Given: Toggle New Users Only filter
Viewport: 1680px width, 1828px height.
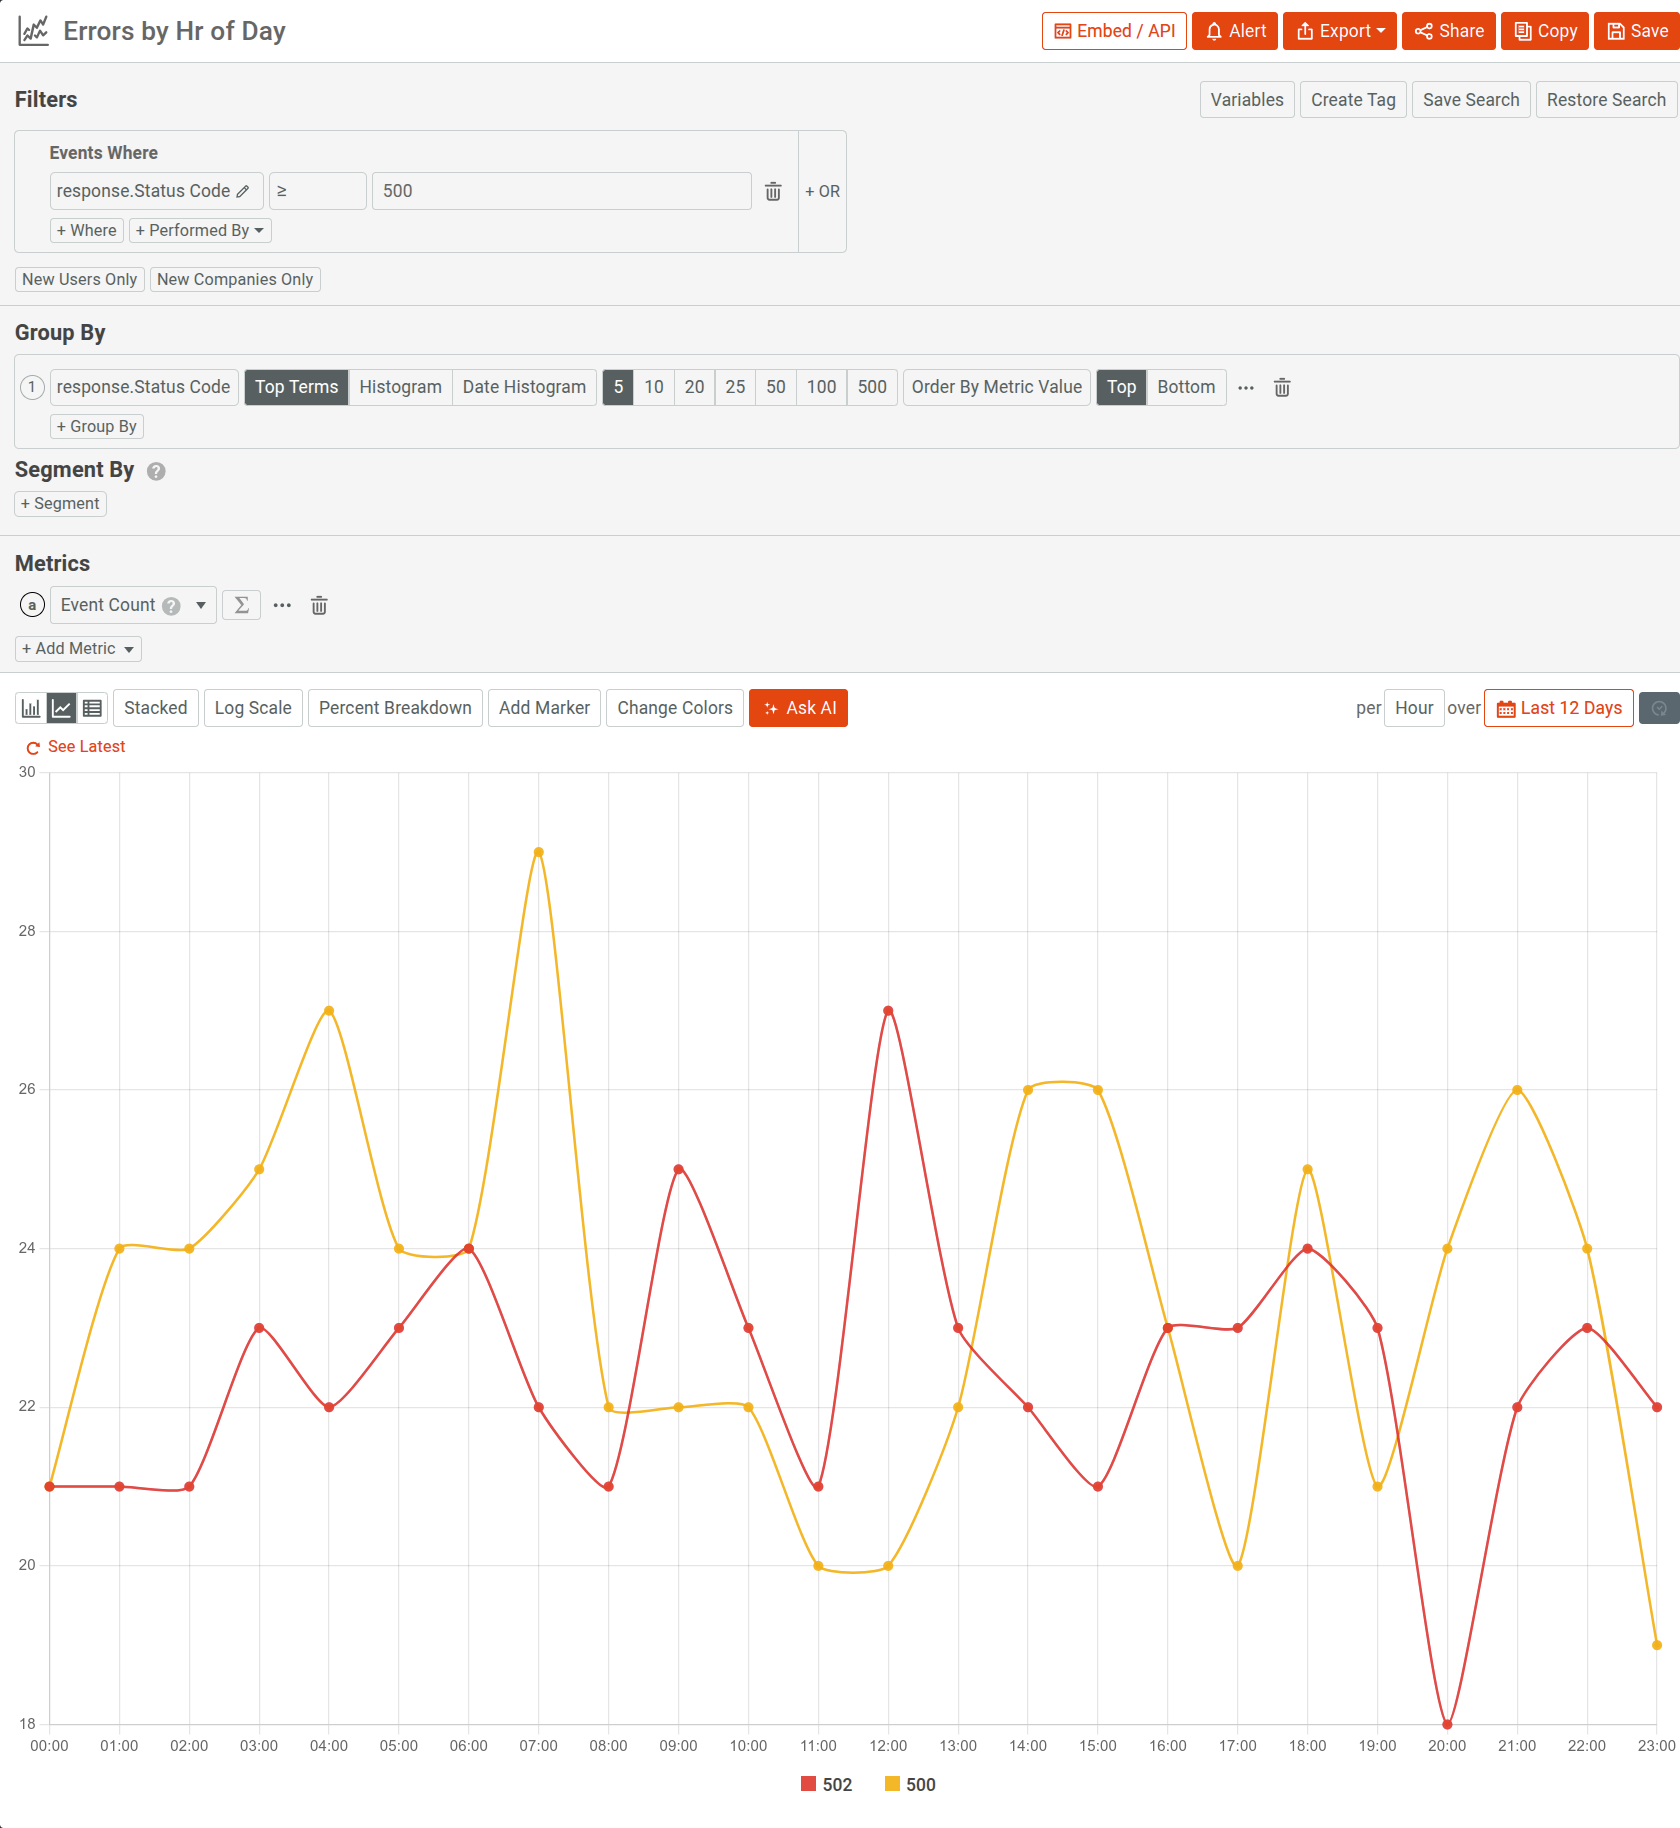Looking at the screenshot, I should [79, 279].
